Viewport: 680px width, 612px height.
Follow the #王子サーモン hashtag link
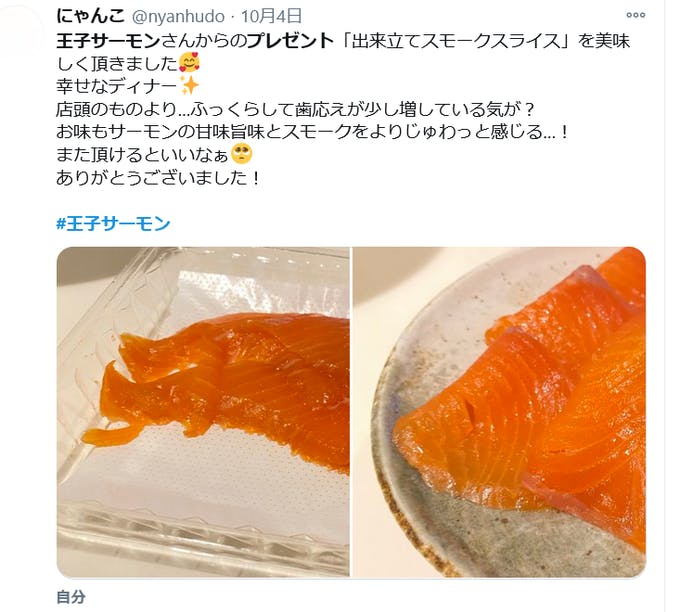point(113,224)
